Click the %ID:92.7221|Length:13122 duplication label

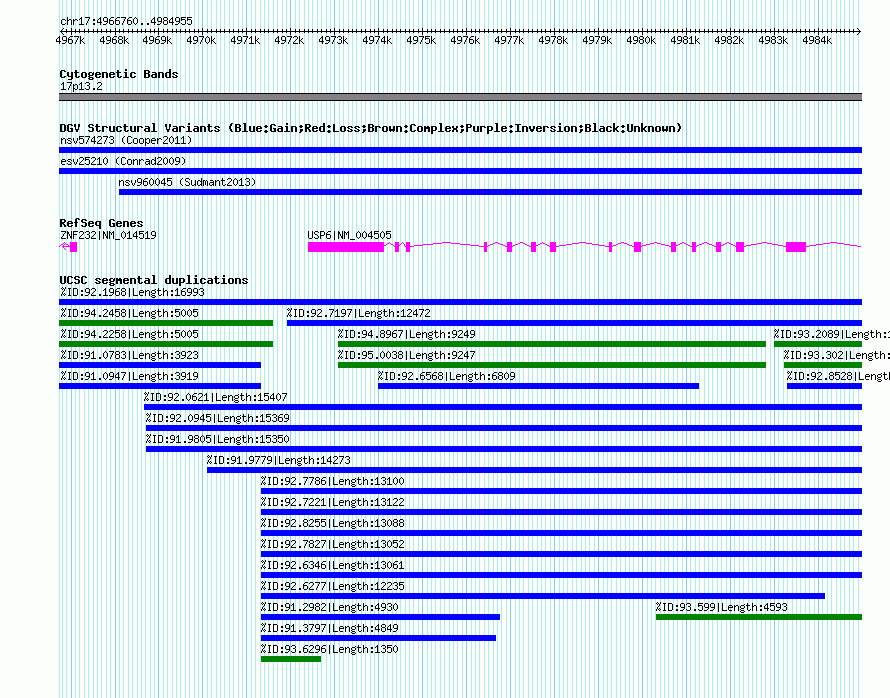pyautogui.click(x=333, y=502)
